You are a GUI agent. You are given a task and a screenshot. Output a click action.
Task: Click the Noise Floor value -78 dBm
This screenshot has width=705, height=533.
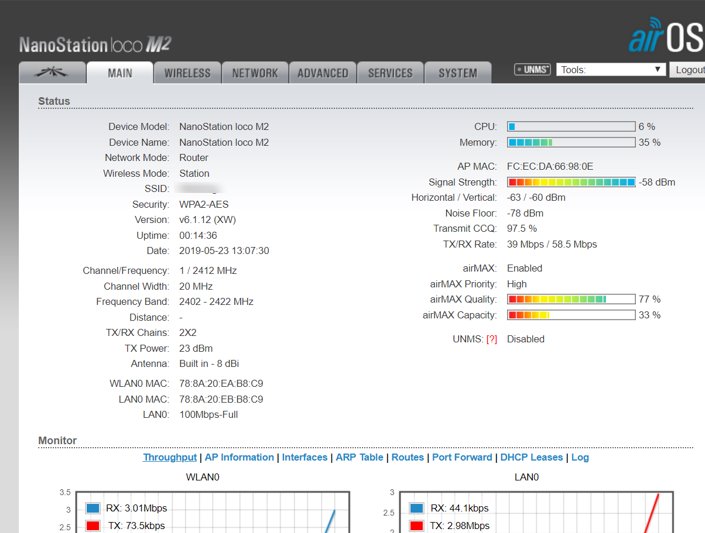pyautogui.click(x=525, y=213)
